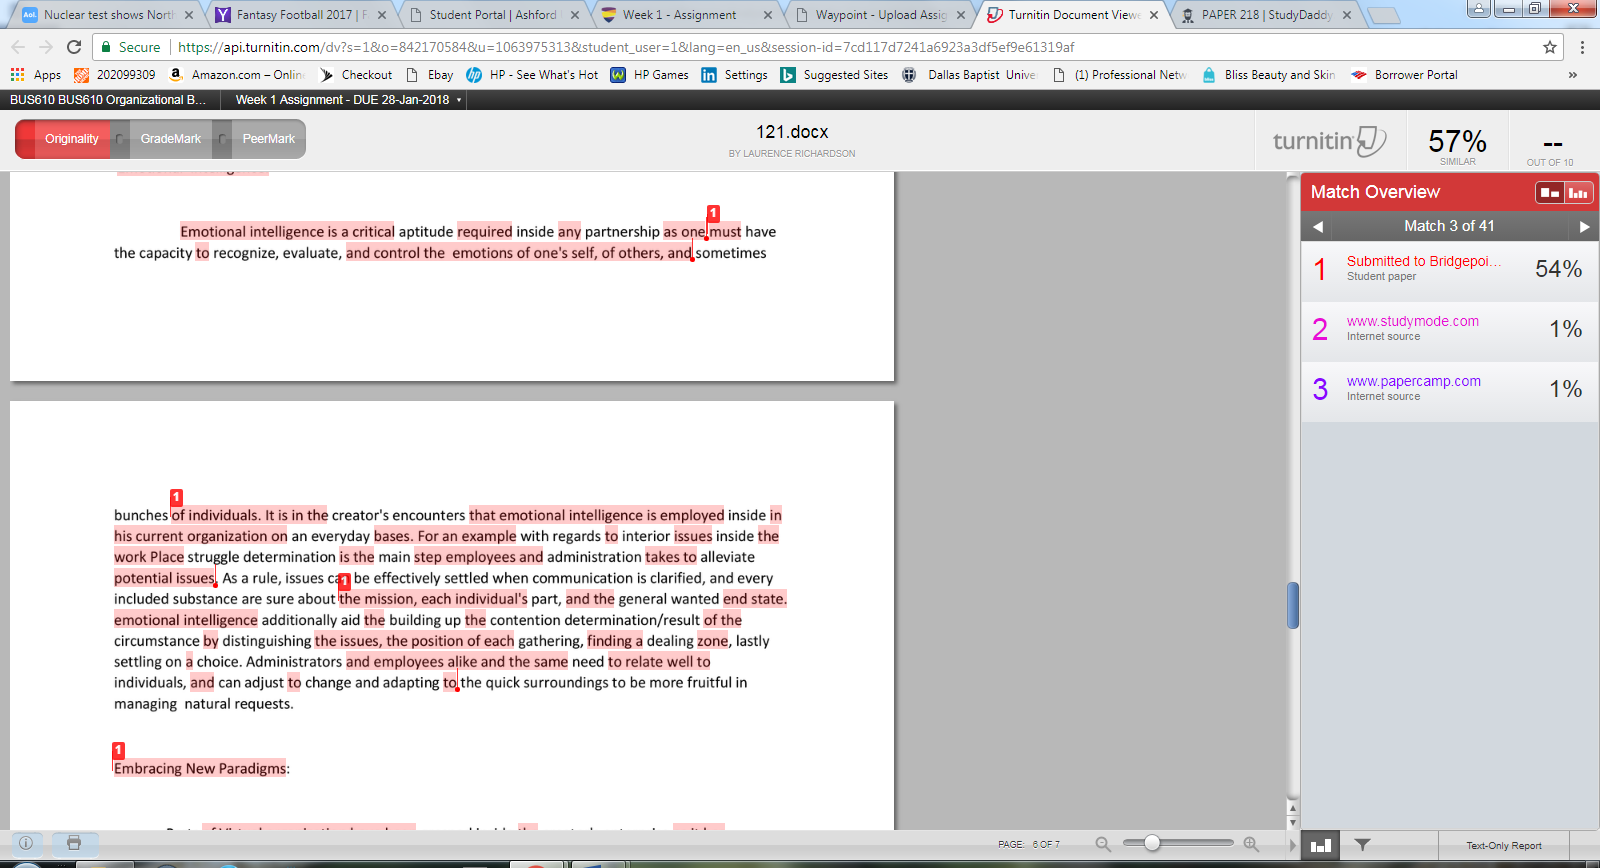Open the filter and settings funnel icon
Viewport: 1600px width, 868px height.
1362,845
